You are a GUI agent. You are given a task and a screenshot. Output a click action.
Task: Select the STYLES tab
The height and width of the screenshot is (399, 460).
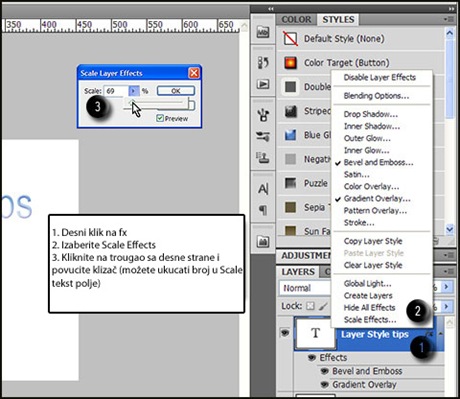[338, 19]
